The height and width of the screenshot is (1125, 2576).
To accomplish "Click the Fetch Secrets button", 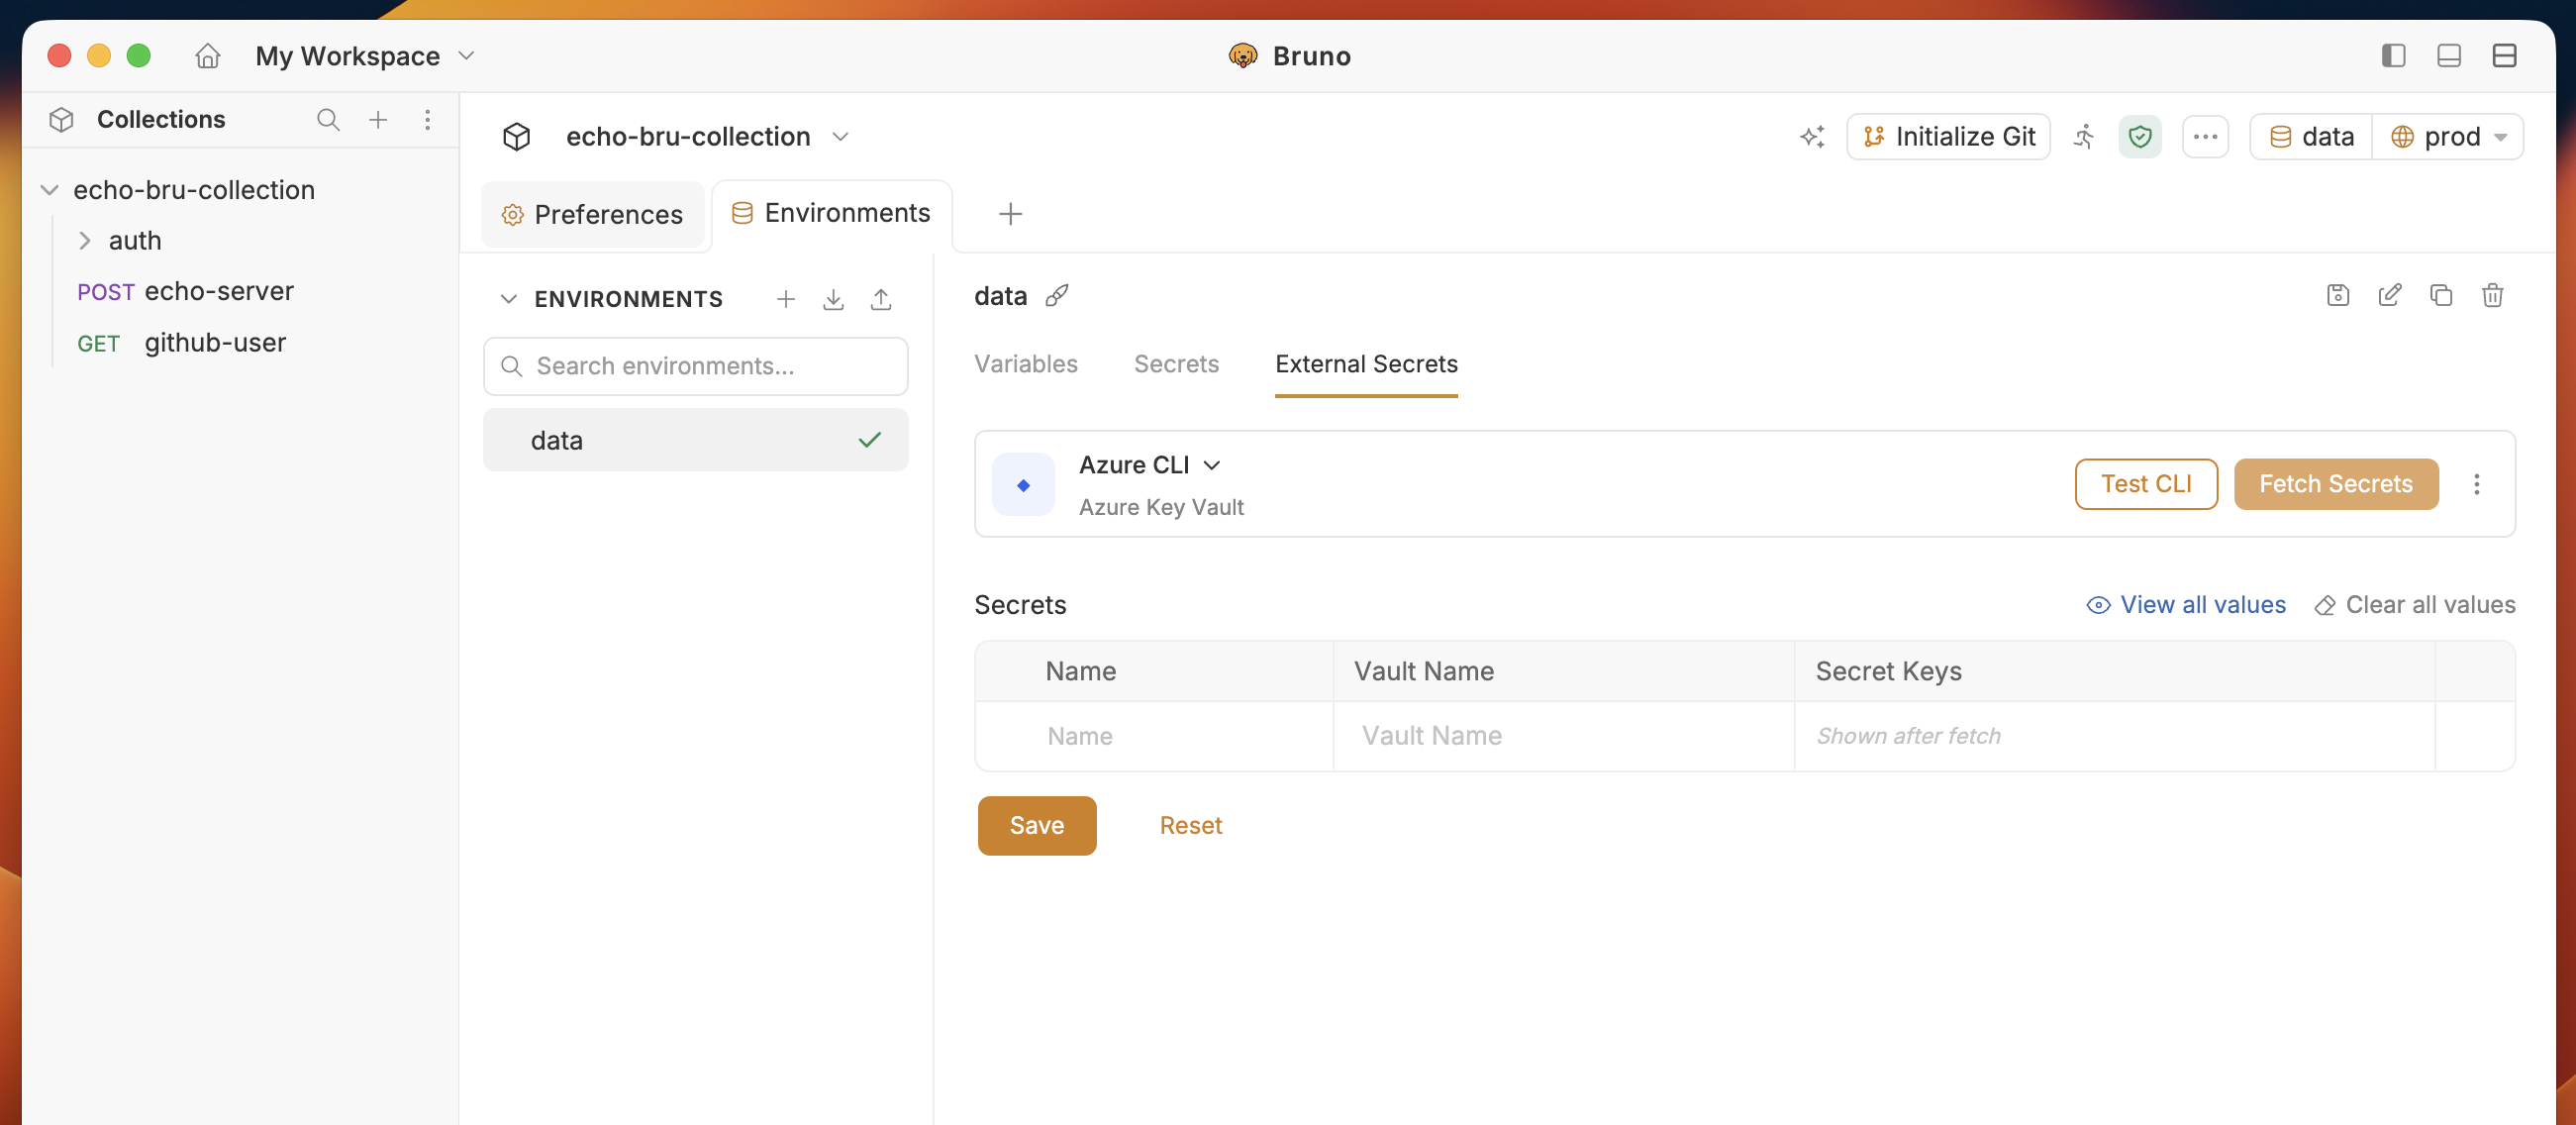I will (x=2336, y=484).
